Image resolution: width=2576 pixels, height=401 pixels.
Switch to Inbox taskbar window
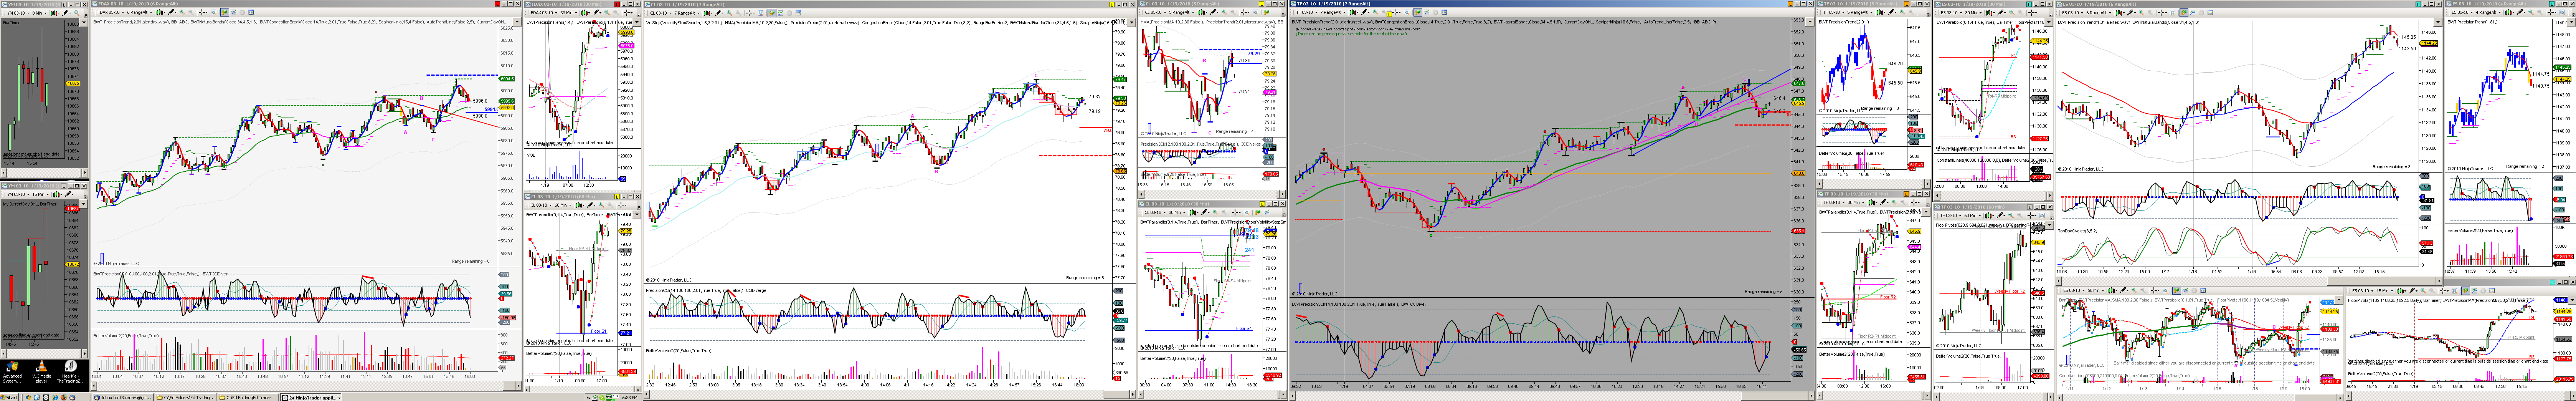click(x=122, y=397)
